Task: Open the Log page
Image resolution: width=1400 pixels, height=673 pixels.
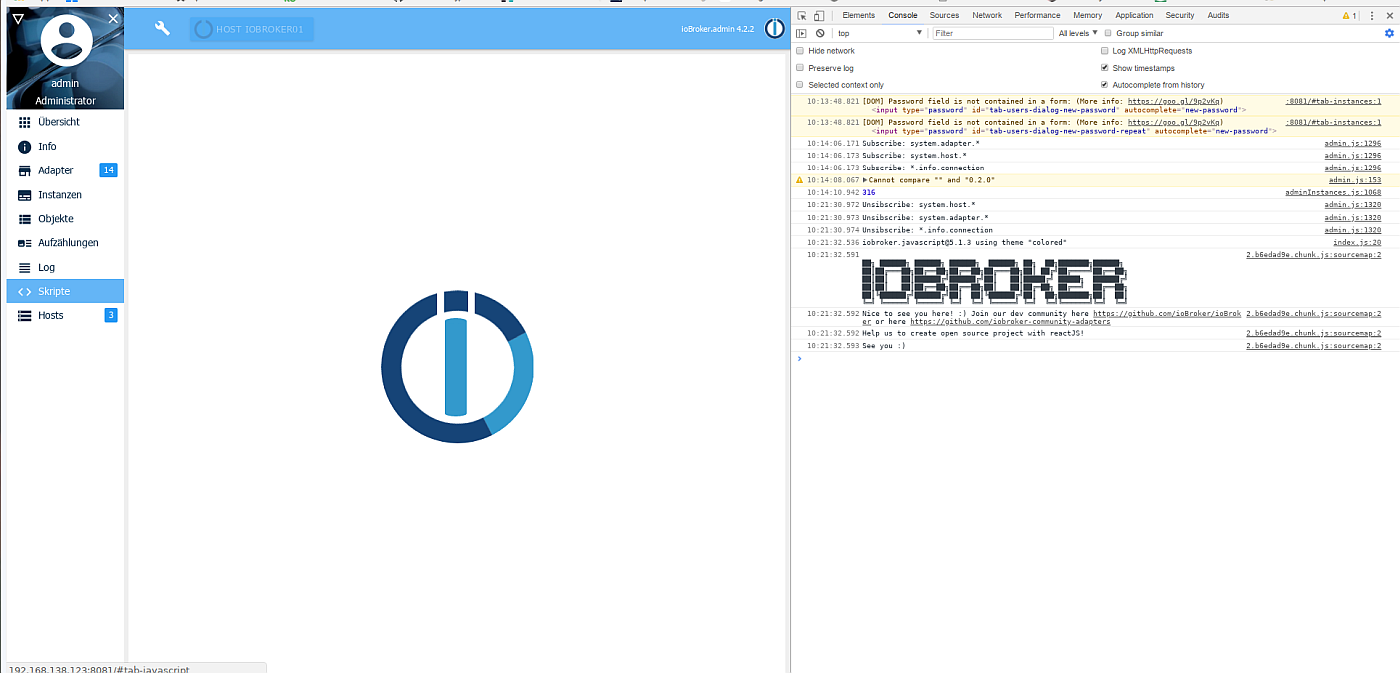Action: tap(65, 267)
